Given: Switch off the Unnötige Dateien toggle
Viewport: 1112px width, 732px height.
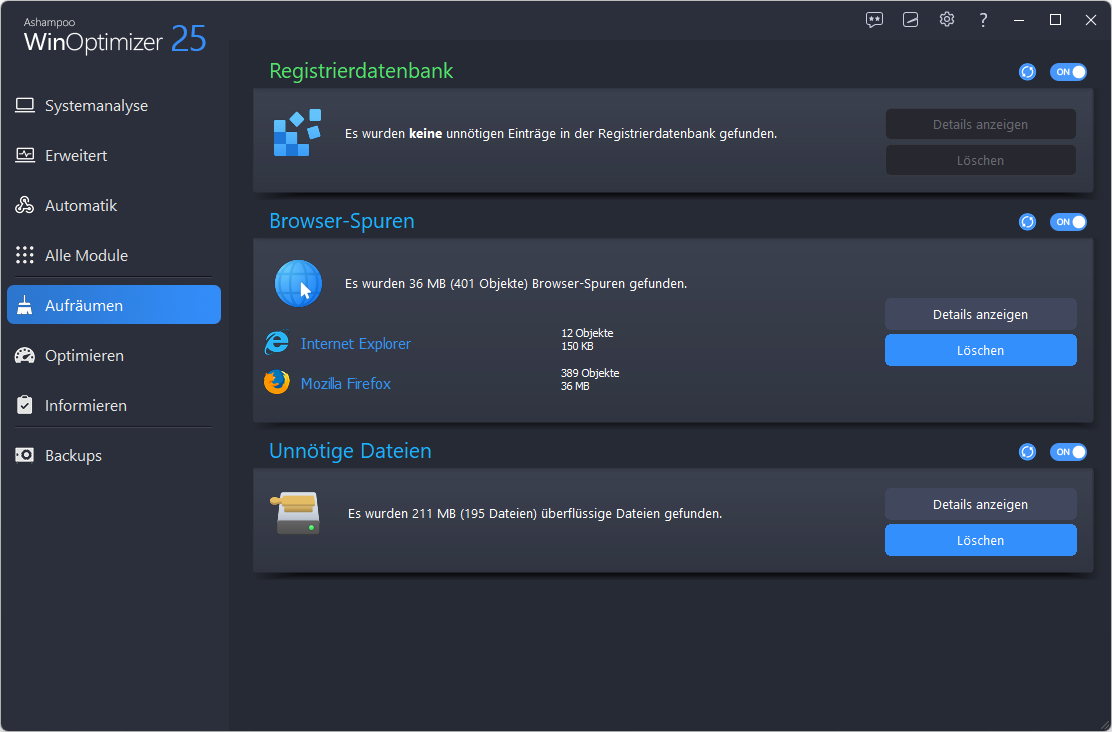Looking at the screenshot, I should [1068, 452].
